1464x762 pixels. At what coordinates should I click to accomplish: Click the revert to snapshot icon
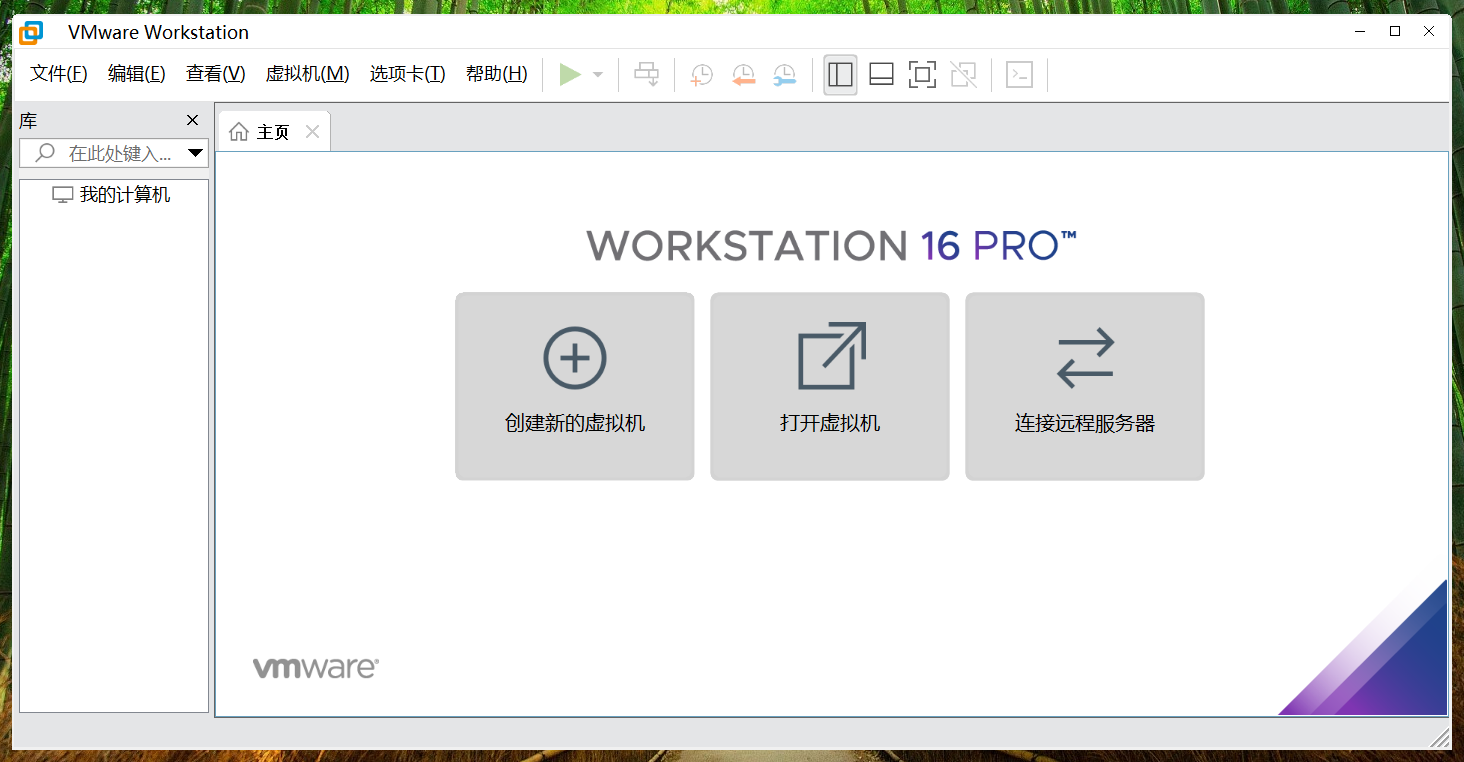click(x=743, y=74)
